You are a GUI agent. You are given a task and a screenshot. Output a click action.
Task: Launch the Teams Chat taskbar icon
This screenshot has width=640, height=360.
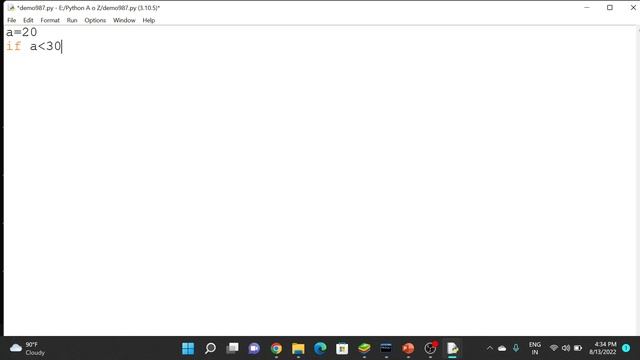pos(254,348)
